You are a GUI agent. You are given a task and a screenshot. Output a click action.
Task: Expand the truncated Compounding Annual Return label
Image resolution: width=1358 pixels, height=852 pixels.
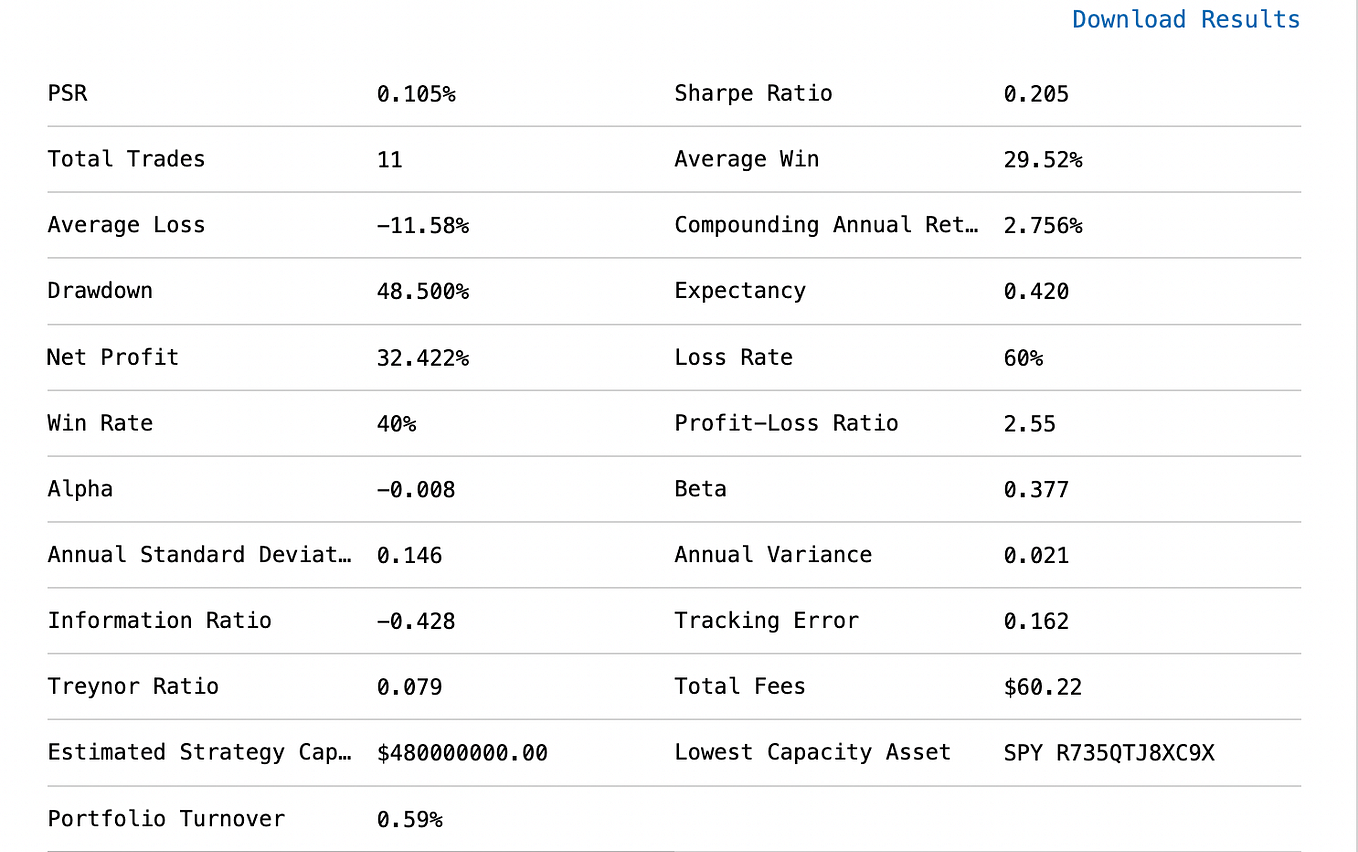[x=827, y=225]
